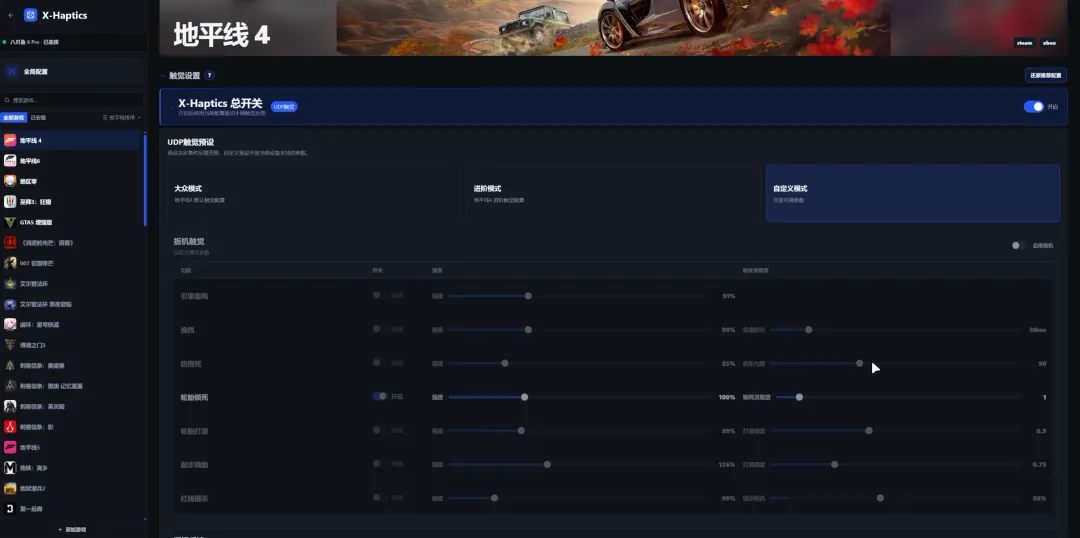The width and height of the screenshot is (1080, 538).
Task: Click the xbox platform tag
Action: point(1049,43)
